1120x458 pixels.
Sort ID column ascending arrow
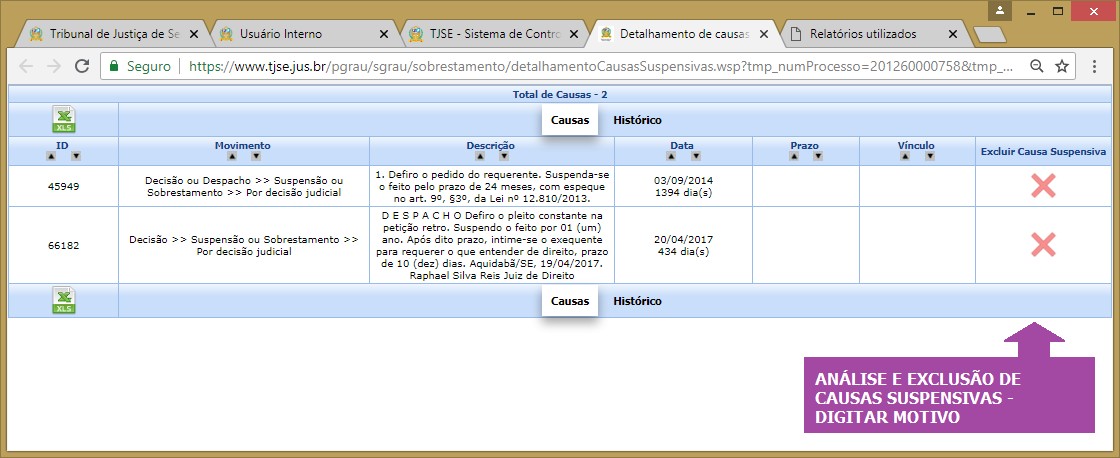[x=50, y=156]
